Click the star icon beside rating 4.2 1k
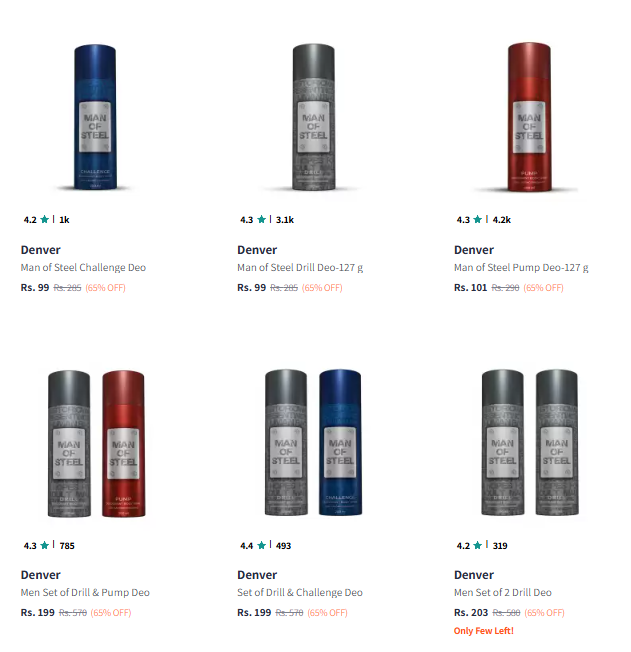The image size is (631, 652). [x=45, y=219]
